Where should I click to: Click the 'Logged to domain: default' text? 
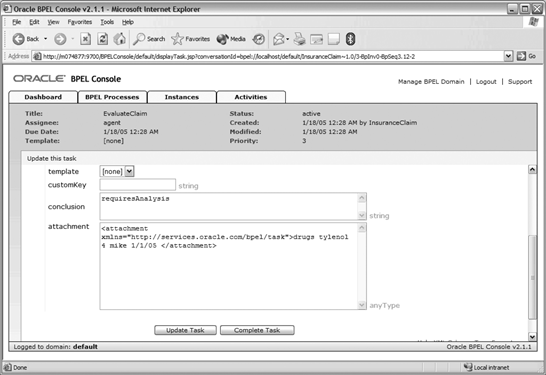click(56, 347)
